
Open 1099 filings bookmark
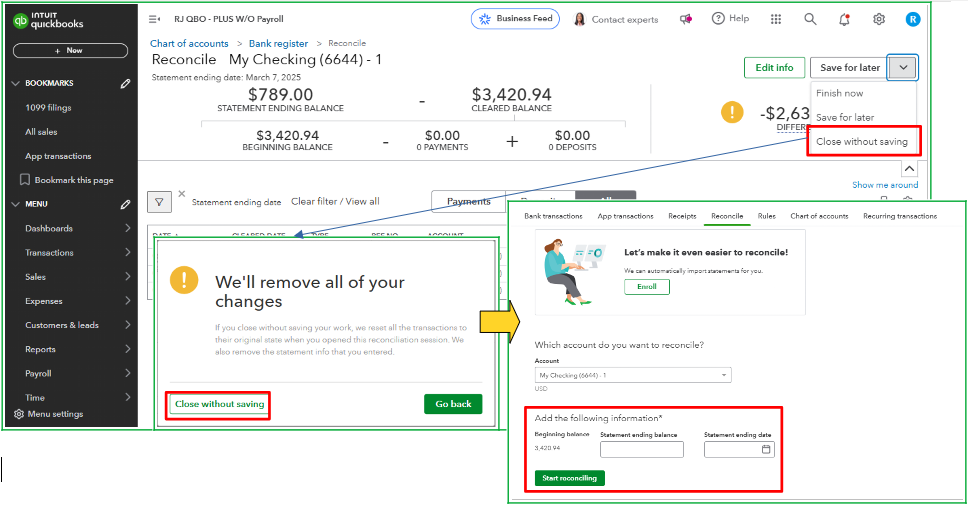click(48, 107)
